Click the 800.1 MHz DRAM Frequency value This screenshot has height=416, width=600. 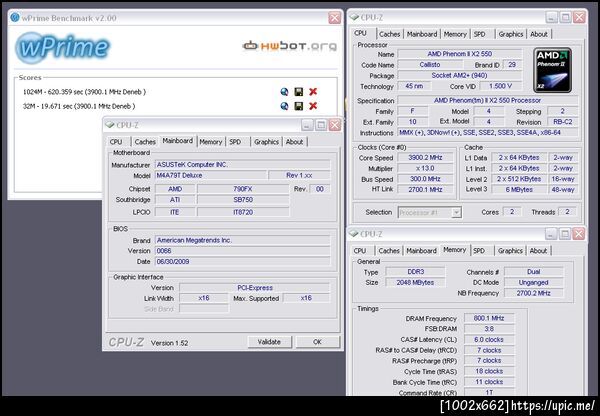pos(489,318)
